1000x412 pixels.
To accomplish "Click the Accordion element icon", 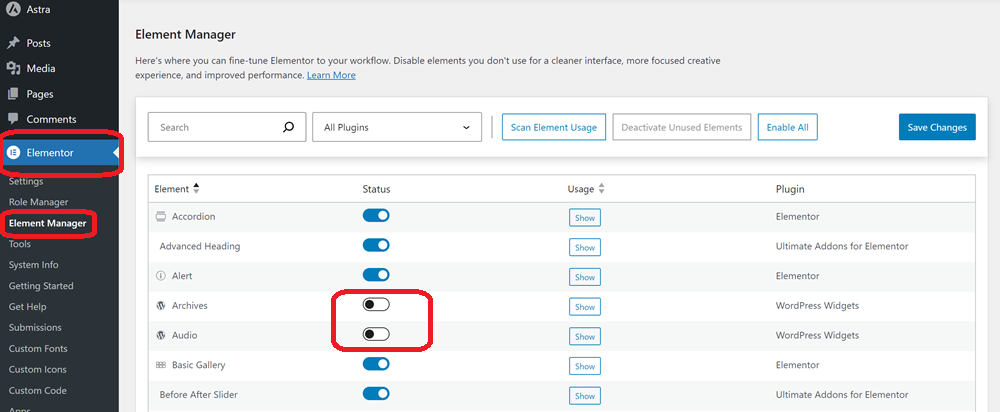I will (x=160, y=217).
